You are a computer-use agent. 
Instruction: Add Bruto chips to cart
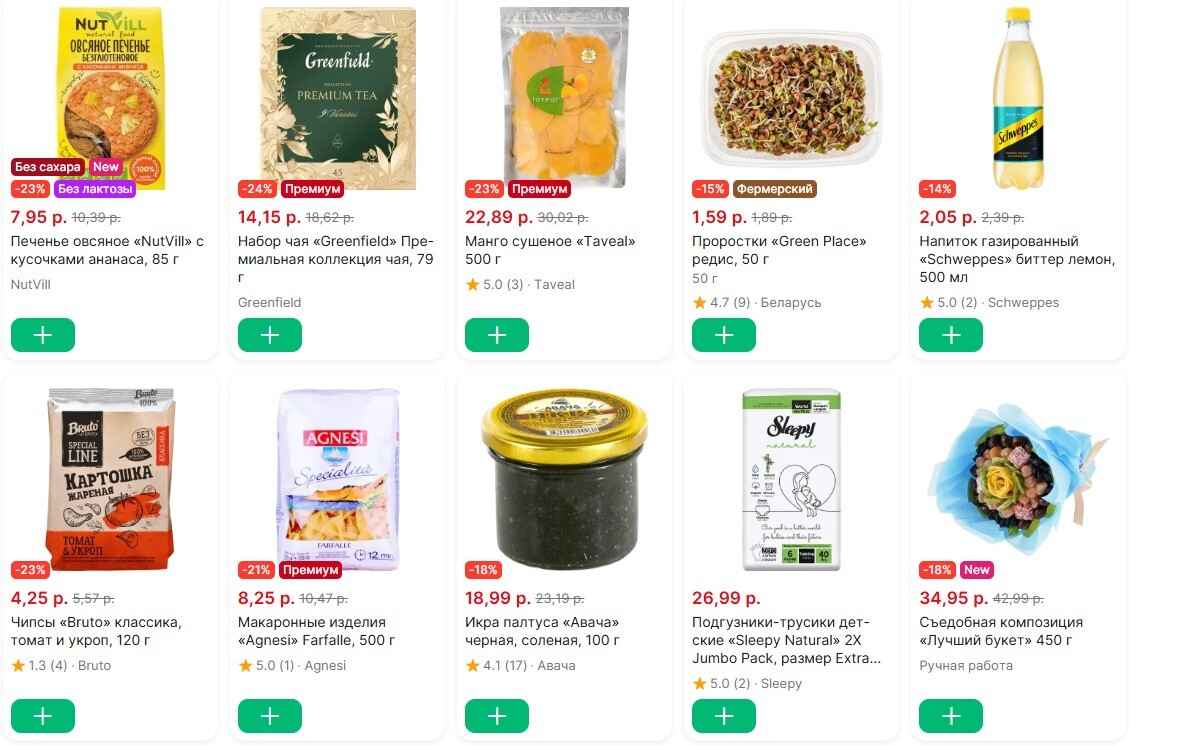(42, 716)
